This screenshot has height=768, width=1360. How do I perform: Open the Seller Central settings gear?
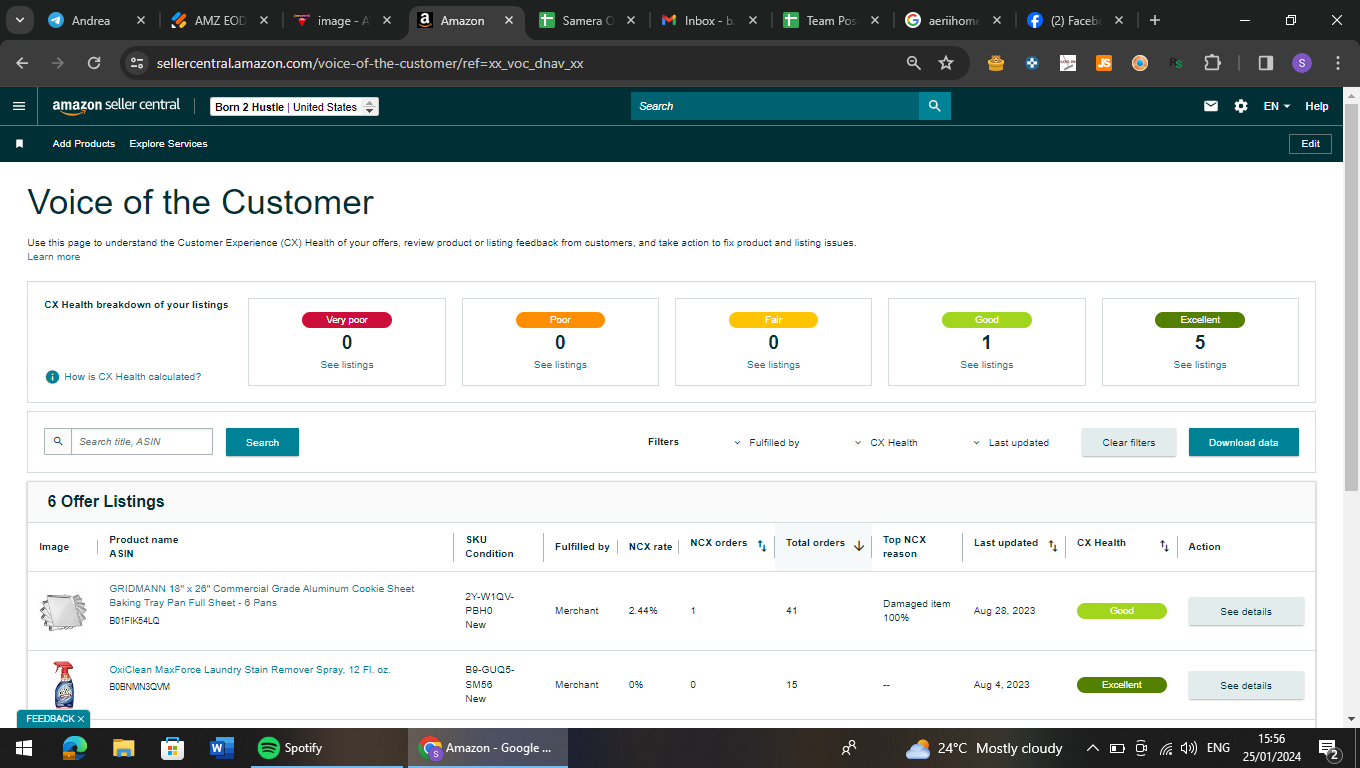[1241, 106]
